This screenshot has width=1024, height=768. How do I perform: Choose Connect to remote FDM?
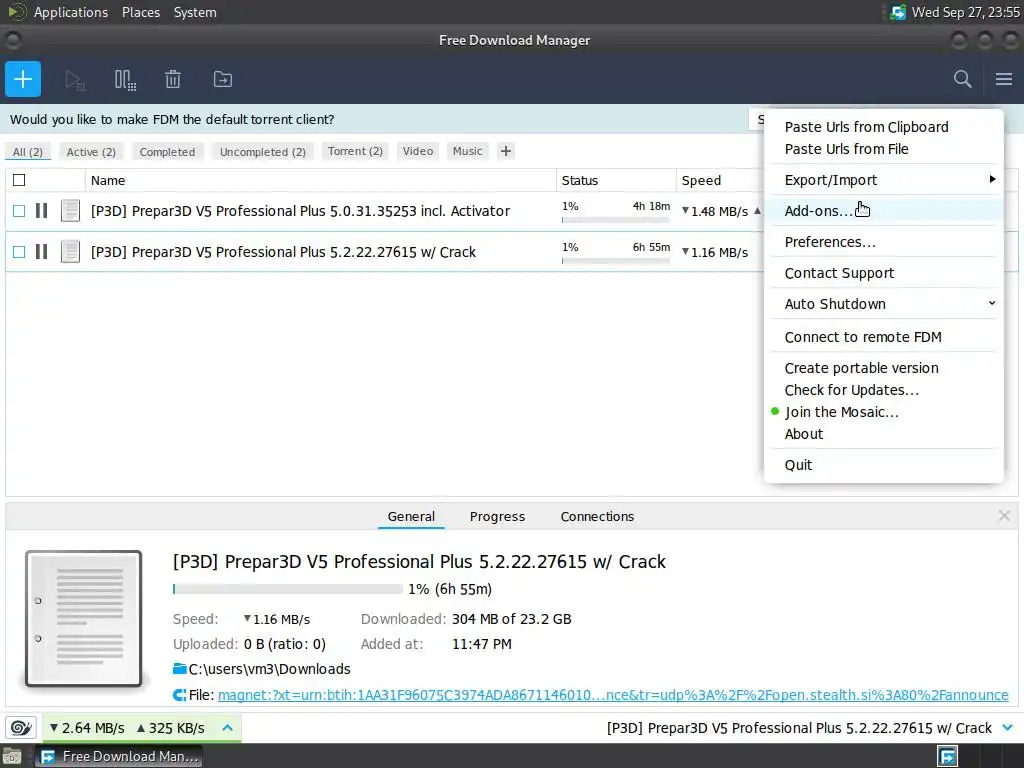[863, 337]
